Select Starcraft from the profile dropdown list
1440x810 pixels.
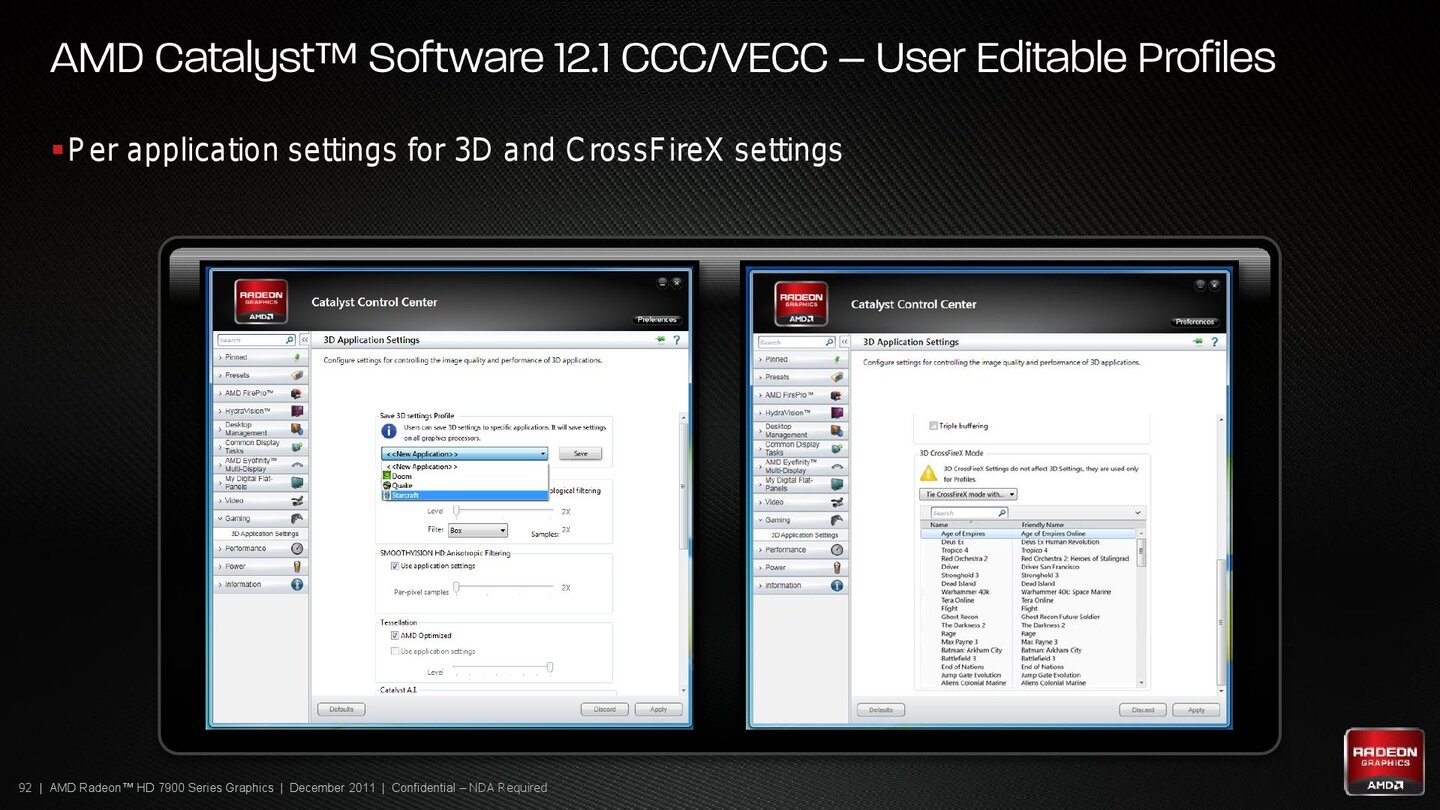465,495
